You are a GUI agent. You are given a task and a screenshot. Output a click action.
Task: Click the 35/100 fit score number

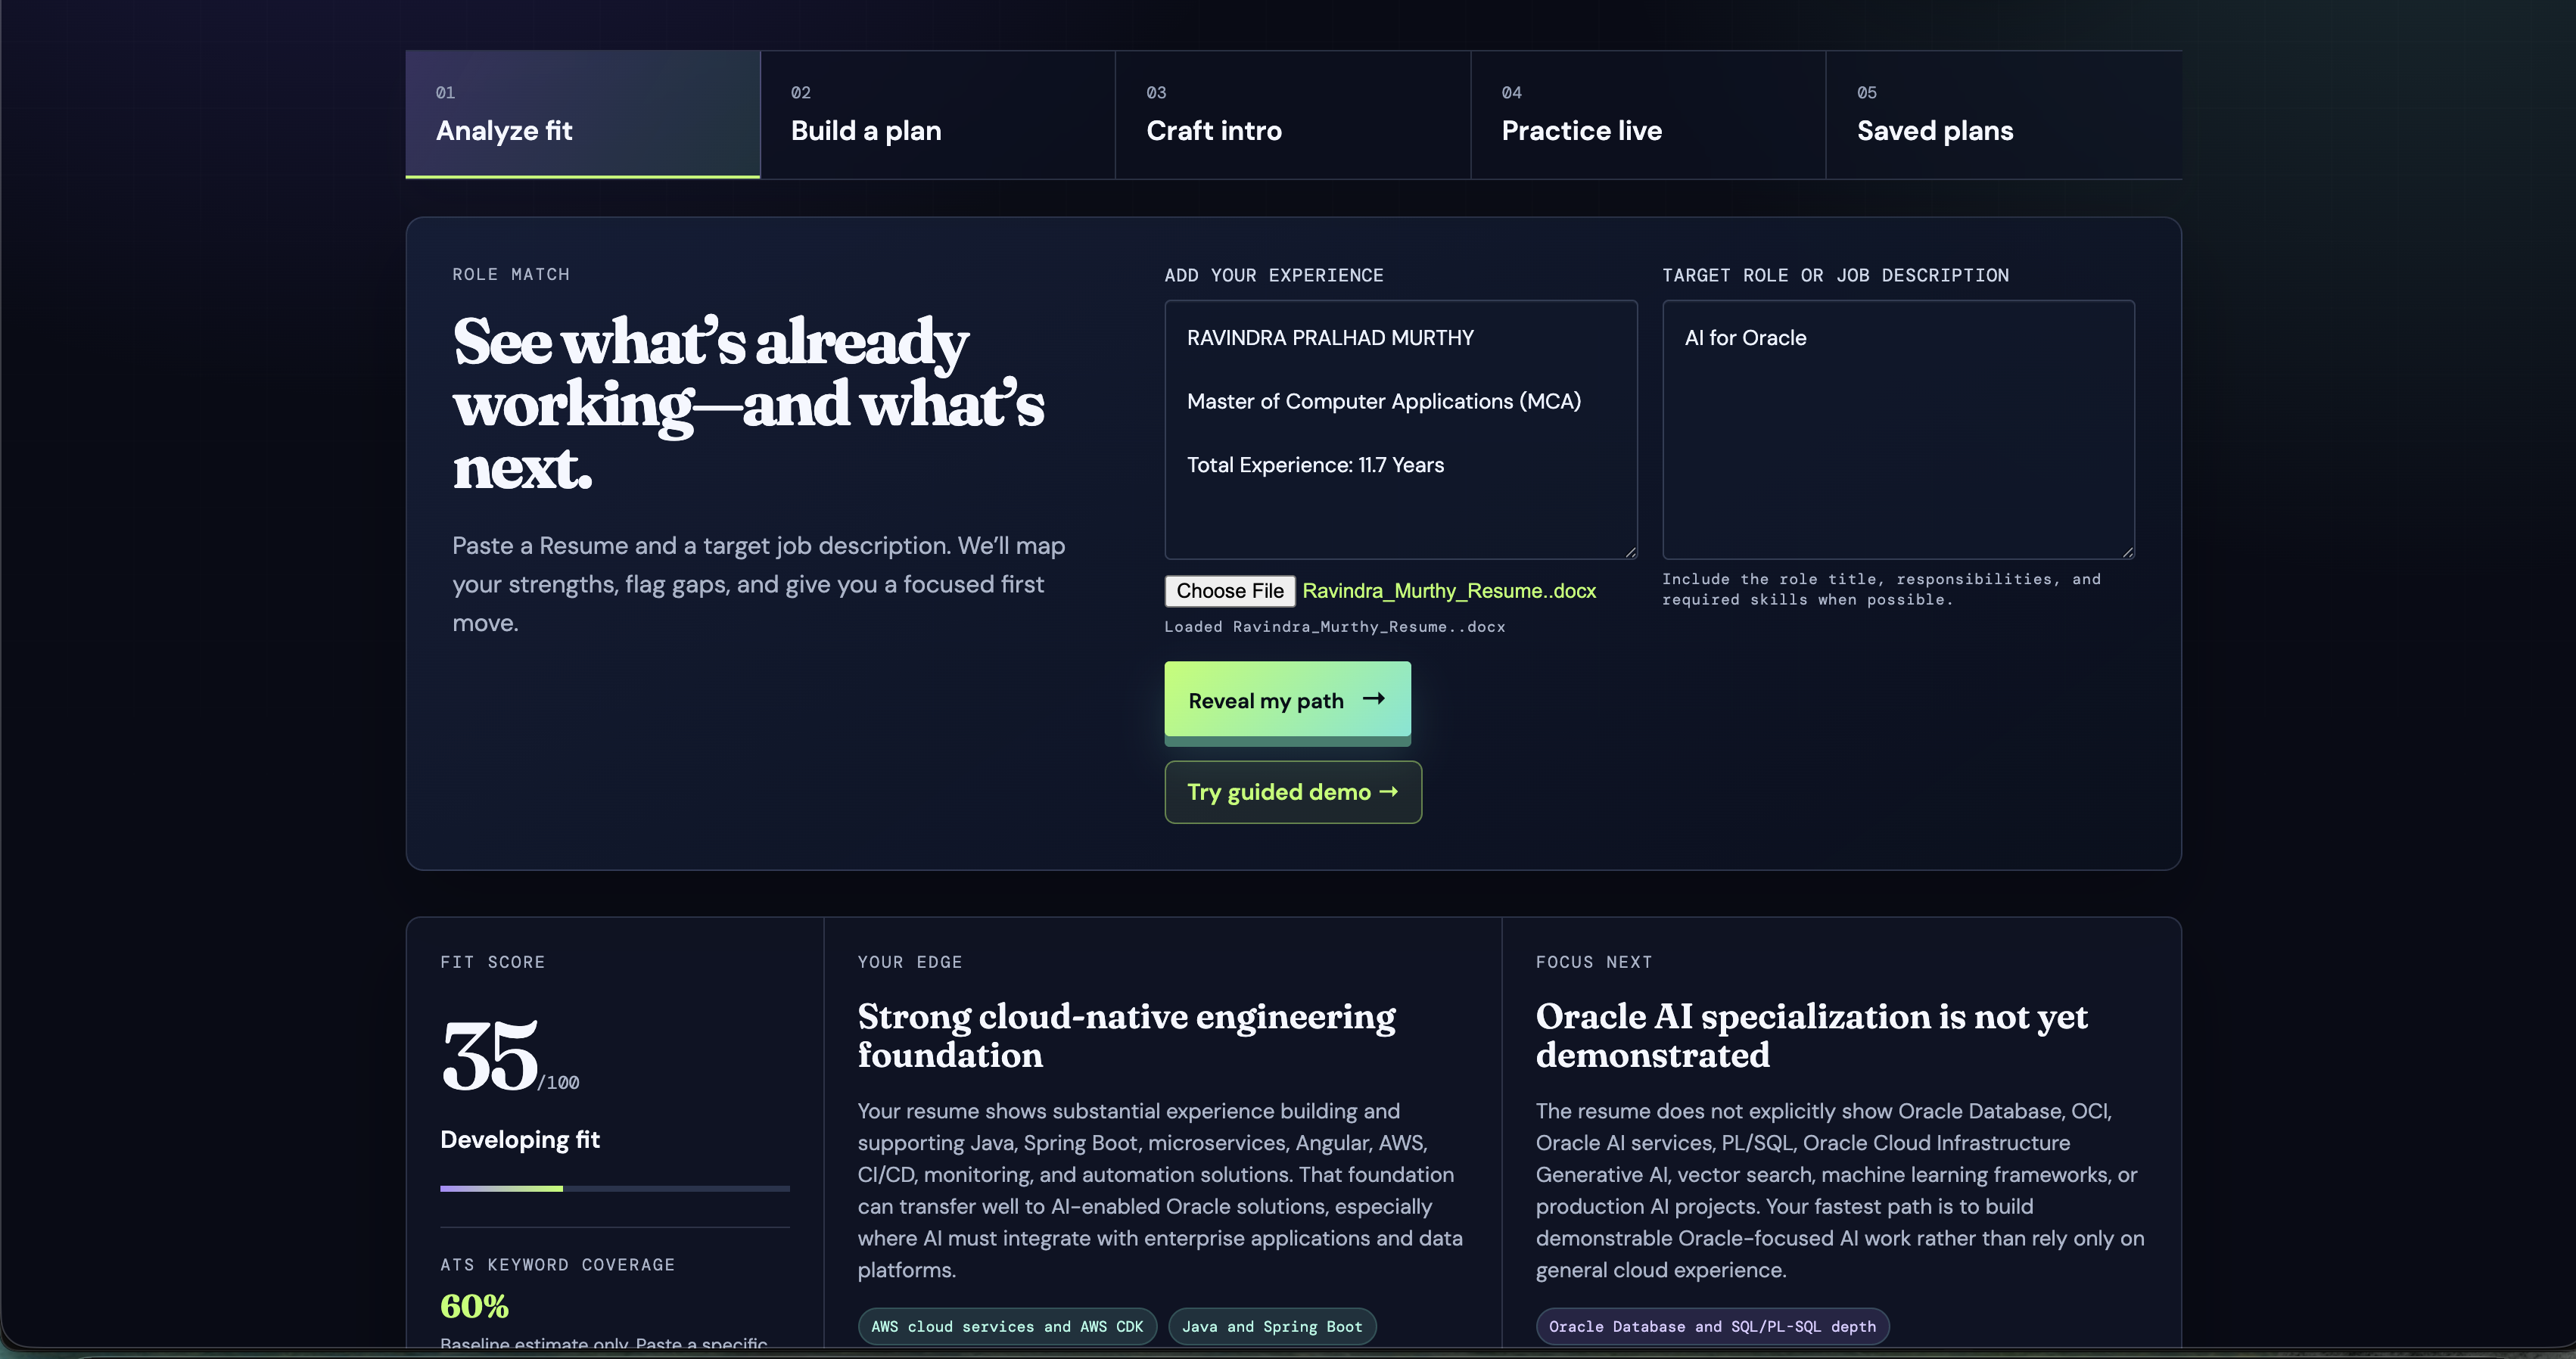pos(510,1056)
